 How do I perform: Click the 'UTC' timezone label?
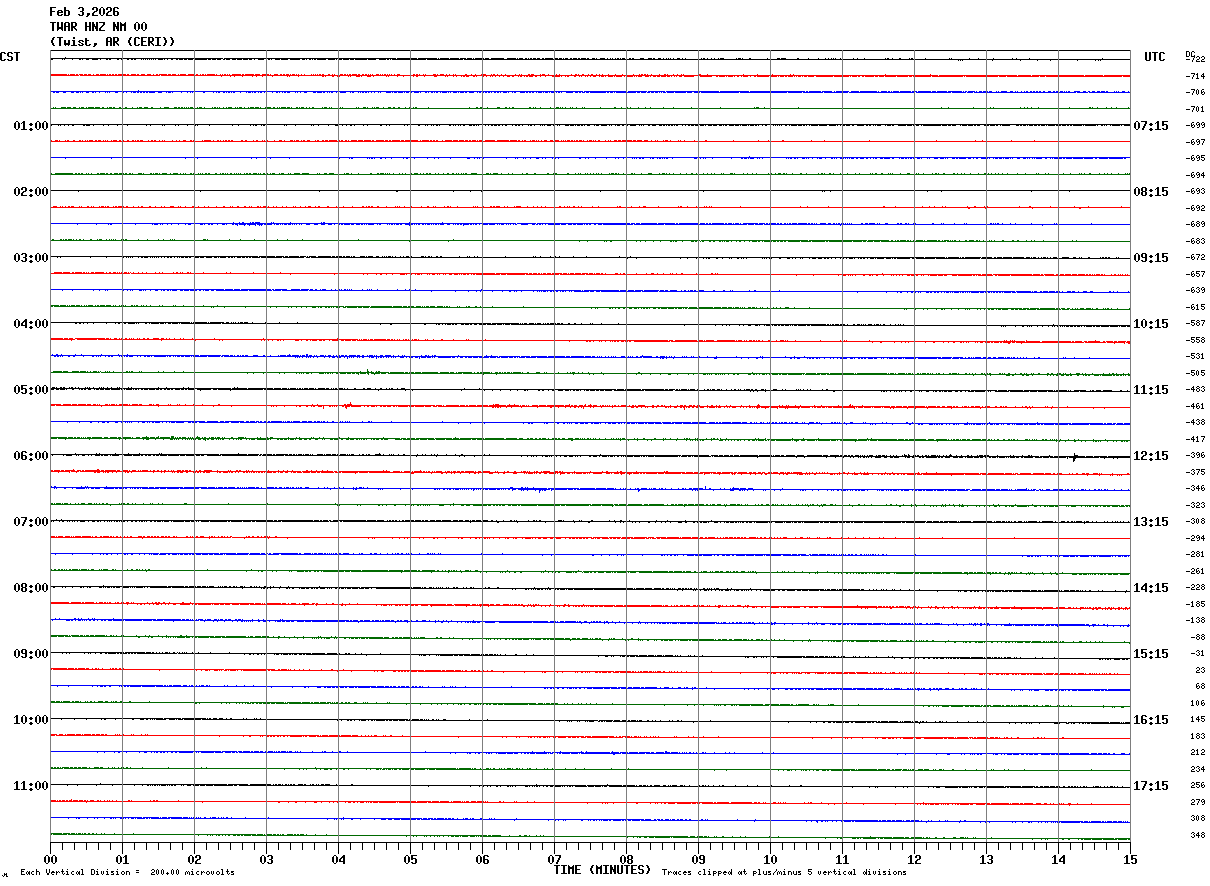click(x=1155, y=57)
